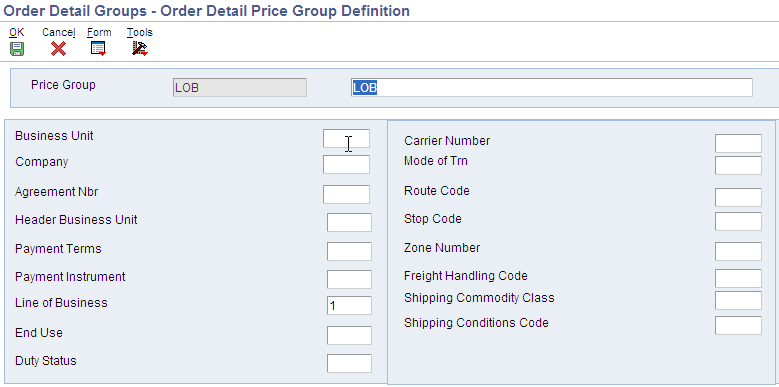Screen dimensions: 779x387
Task: Click the OK text label
Action: click(16, 32)
